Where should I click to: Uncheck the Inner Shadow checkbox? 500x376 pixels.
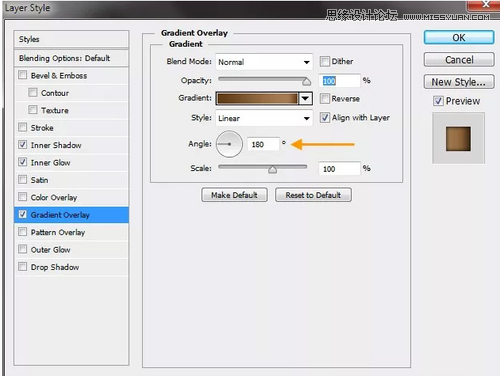(x=22, y=145)
